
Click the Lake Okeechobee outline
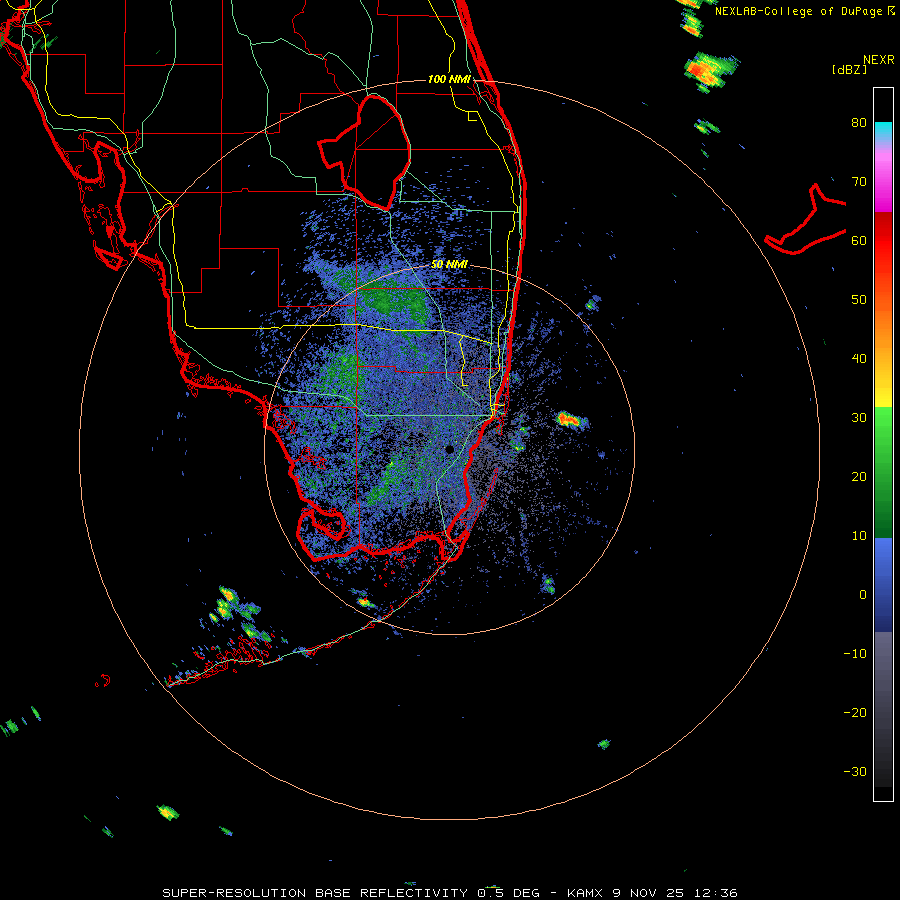pyautogui.click(x=365, y=152)
